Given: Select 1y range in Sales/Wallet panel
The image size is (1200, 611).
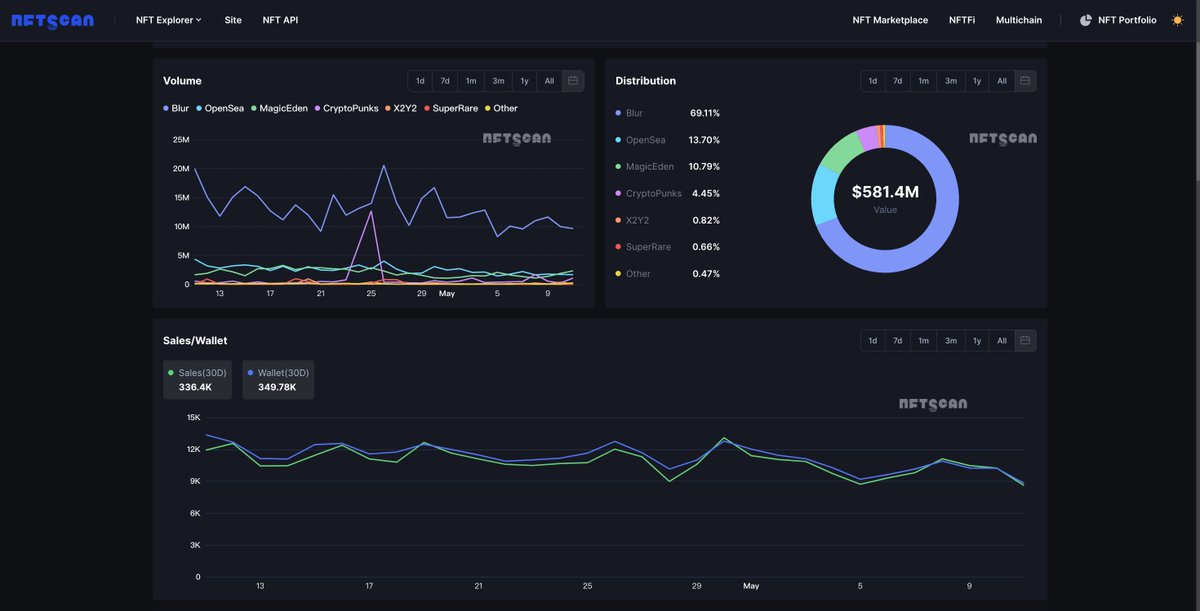Looking at the screenshot, I should (x=977, y=341).
